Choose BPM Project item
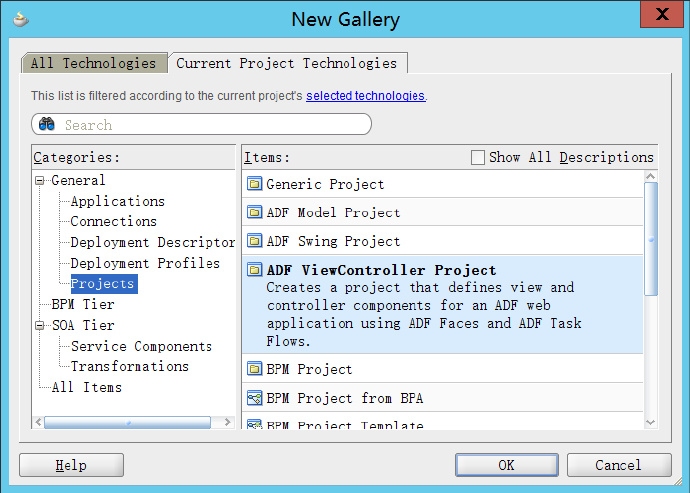This screenshot has width=690, height=493. coord(442,368)
